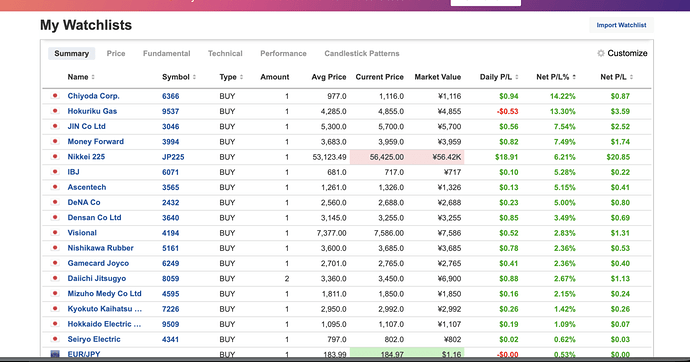This screenshot has height=362, width=690.
Task: Sort the table by Daily P/L
Action: [499, 77]
